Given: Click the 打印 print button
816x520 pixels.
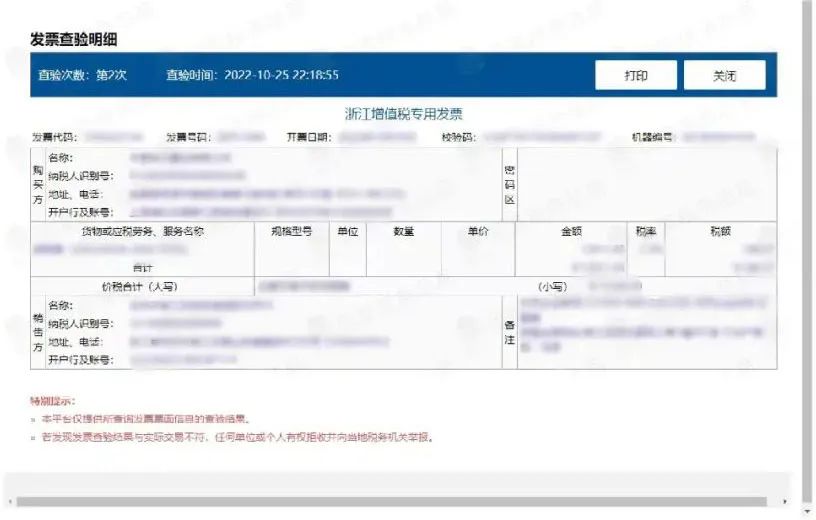Looking at the screenshot, I should [636, 75].
